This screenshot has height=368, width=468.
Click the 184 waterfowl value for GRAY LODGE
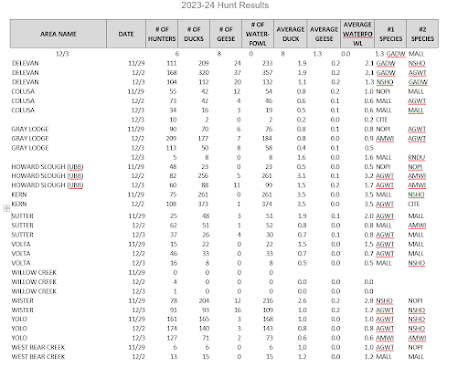[267, 138]
